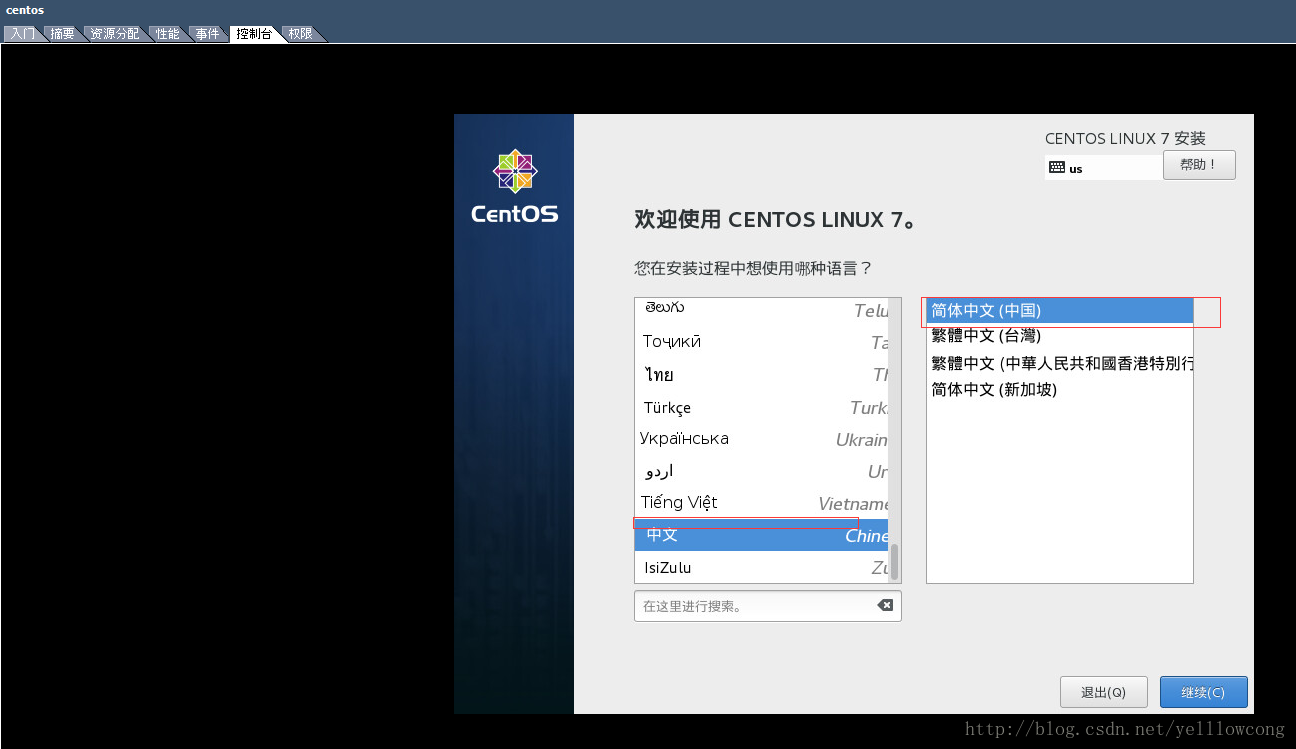Switch to the 摘要 tab

click(62, 34)
